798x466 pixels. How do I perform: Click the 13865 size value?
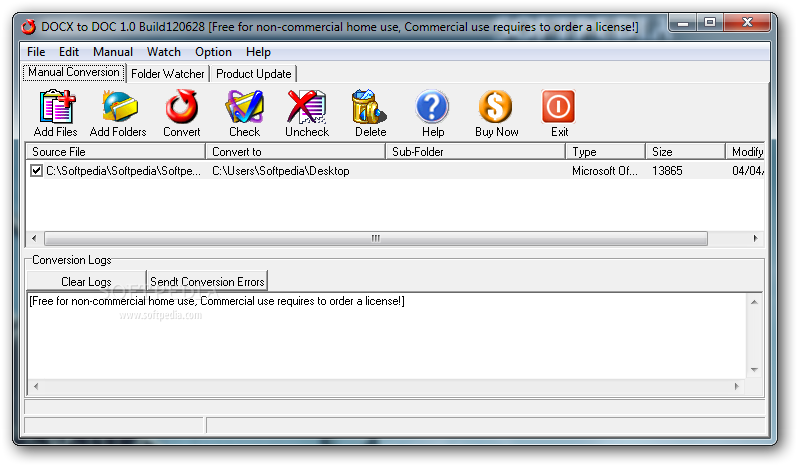coord(667,171)
